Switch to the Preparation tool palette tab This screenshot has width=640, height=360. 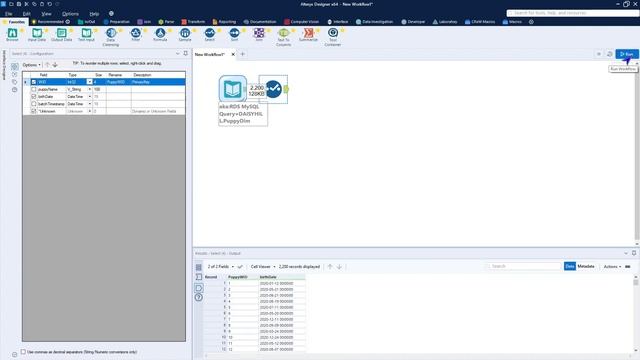click(116, 22)
